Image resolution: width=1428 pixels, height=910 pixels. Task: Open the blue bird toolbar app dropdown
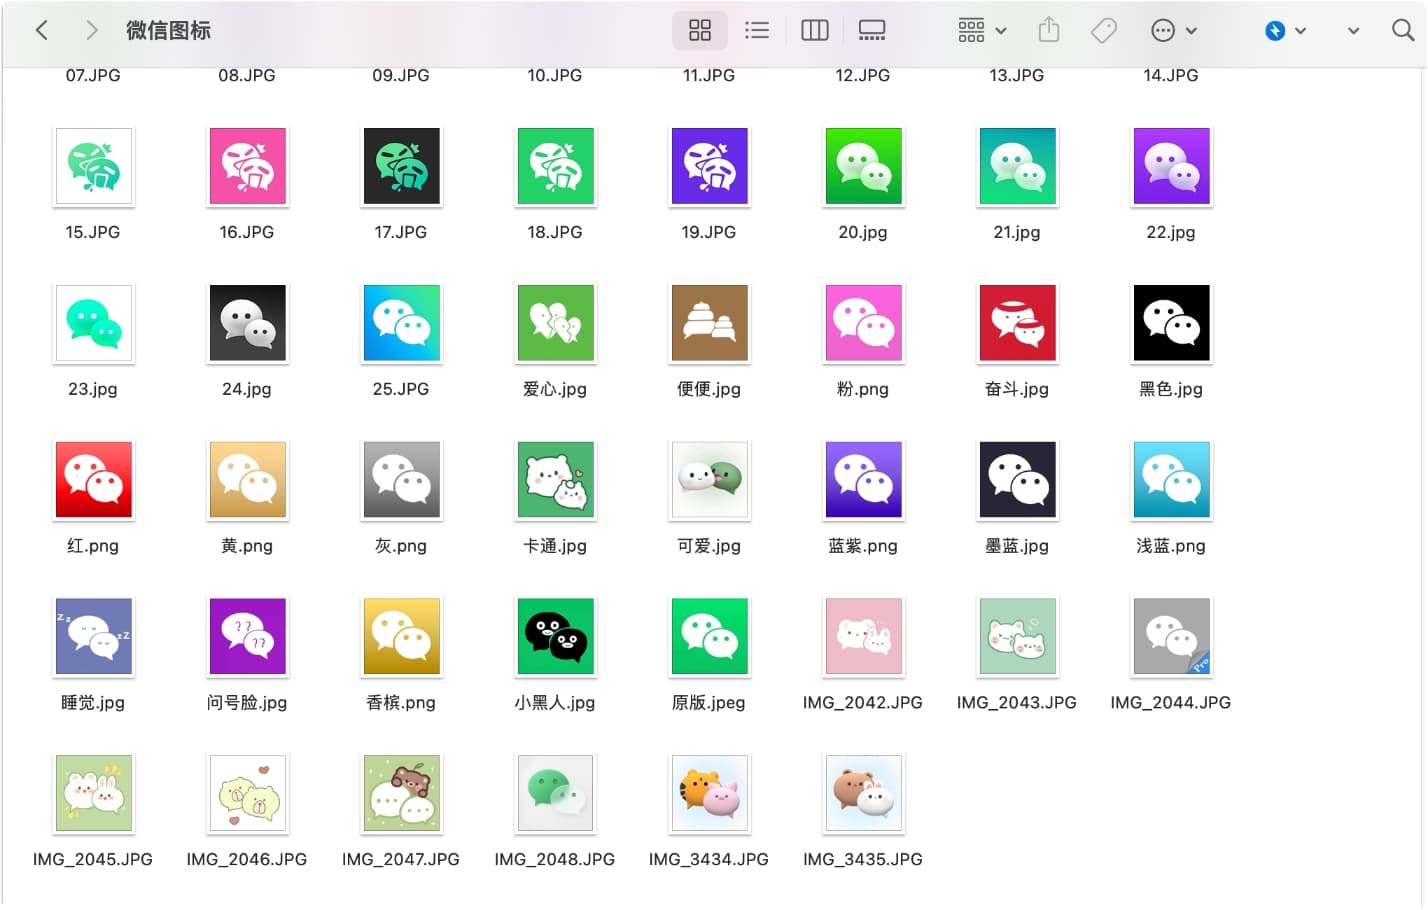(1285, 30)
